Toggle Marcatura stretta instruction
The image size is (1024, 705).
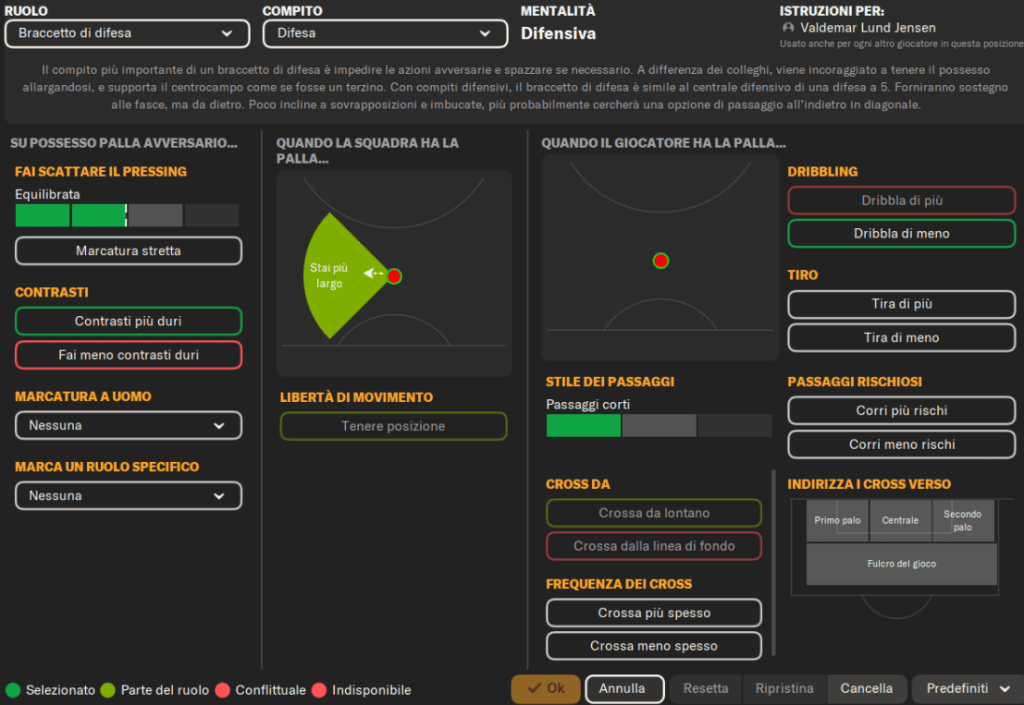[x=128, y=251]
